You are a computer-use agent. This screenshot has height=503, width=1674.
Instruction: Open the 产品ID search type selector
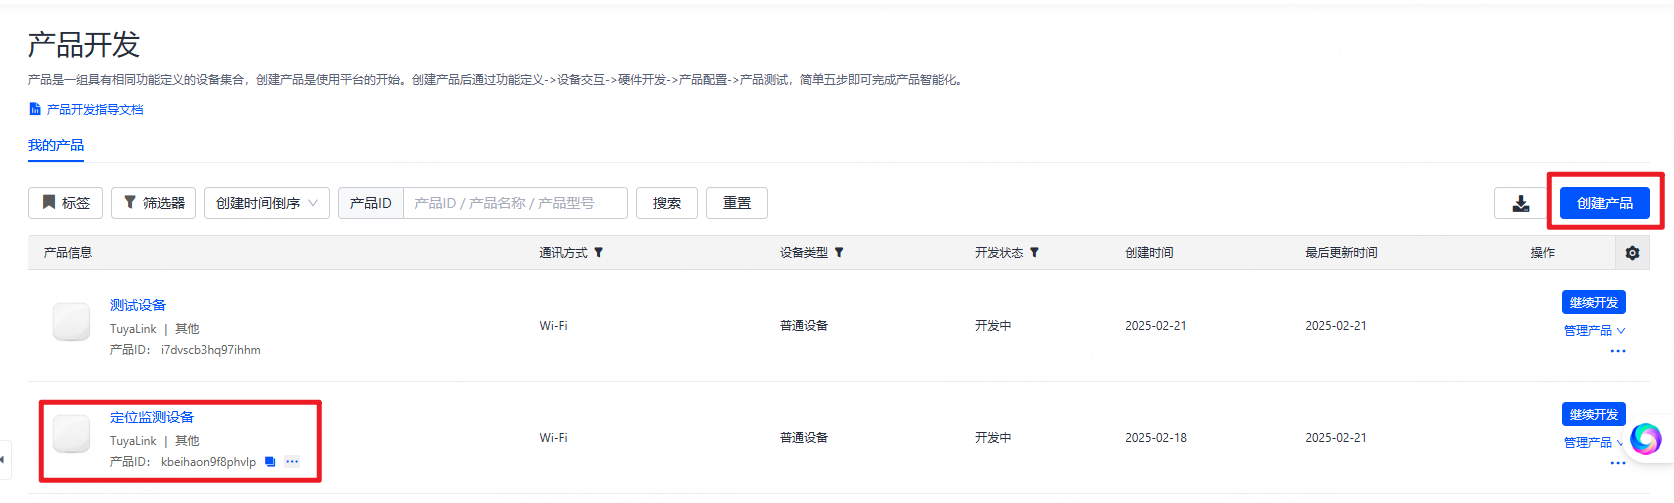pos(371,203)
